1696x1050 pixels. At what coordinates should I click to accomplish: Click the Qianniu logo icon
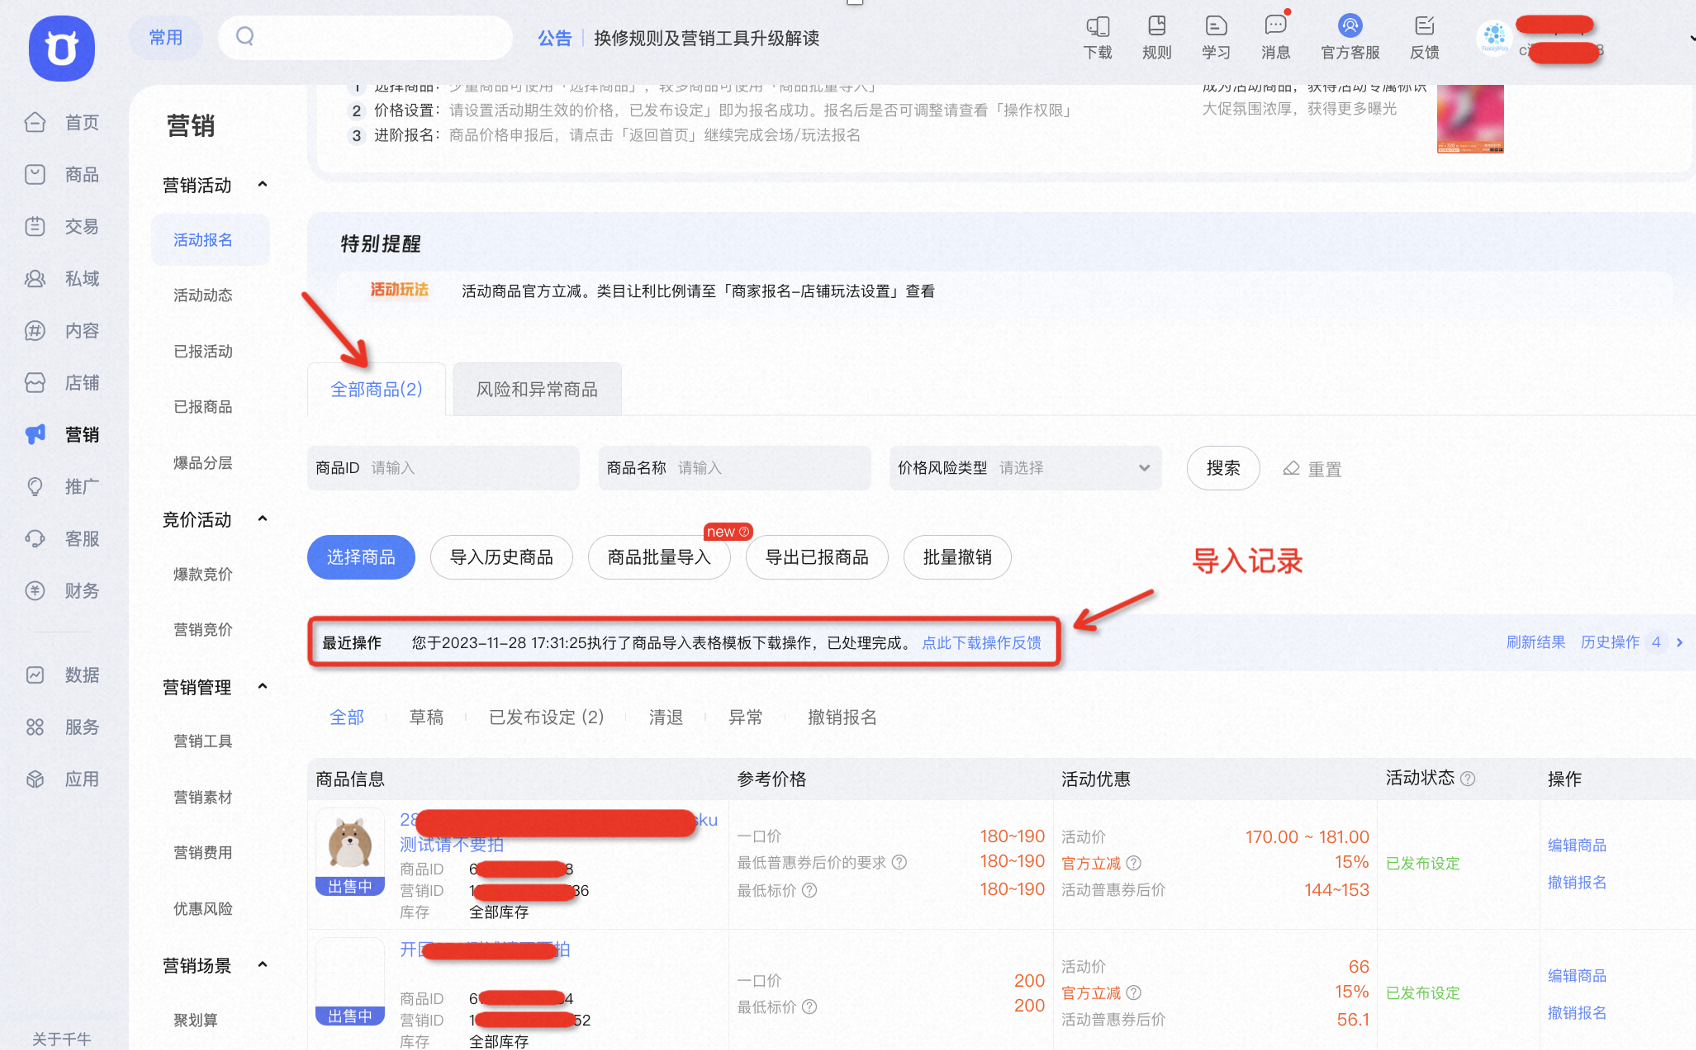(62, 48)
